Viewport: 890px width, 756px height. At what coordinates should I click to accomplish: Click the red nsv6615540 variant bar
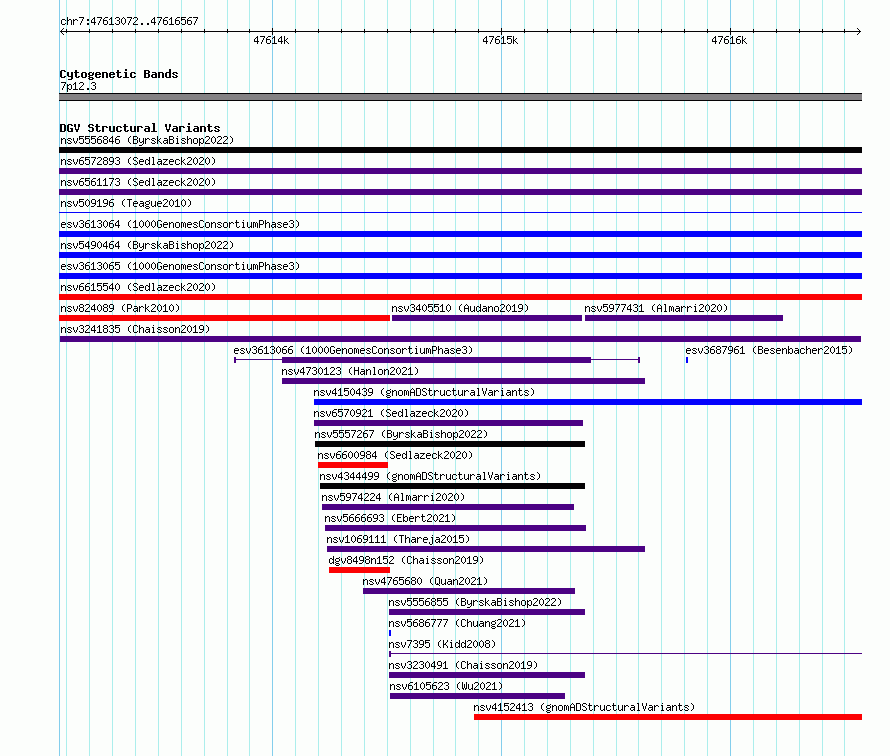(460, 297)
